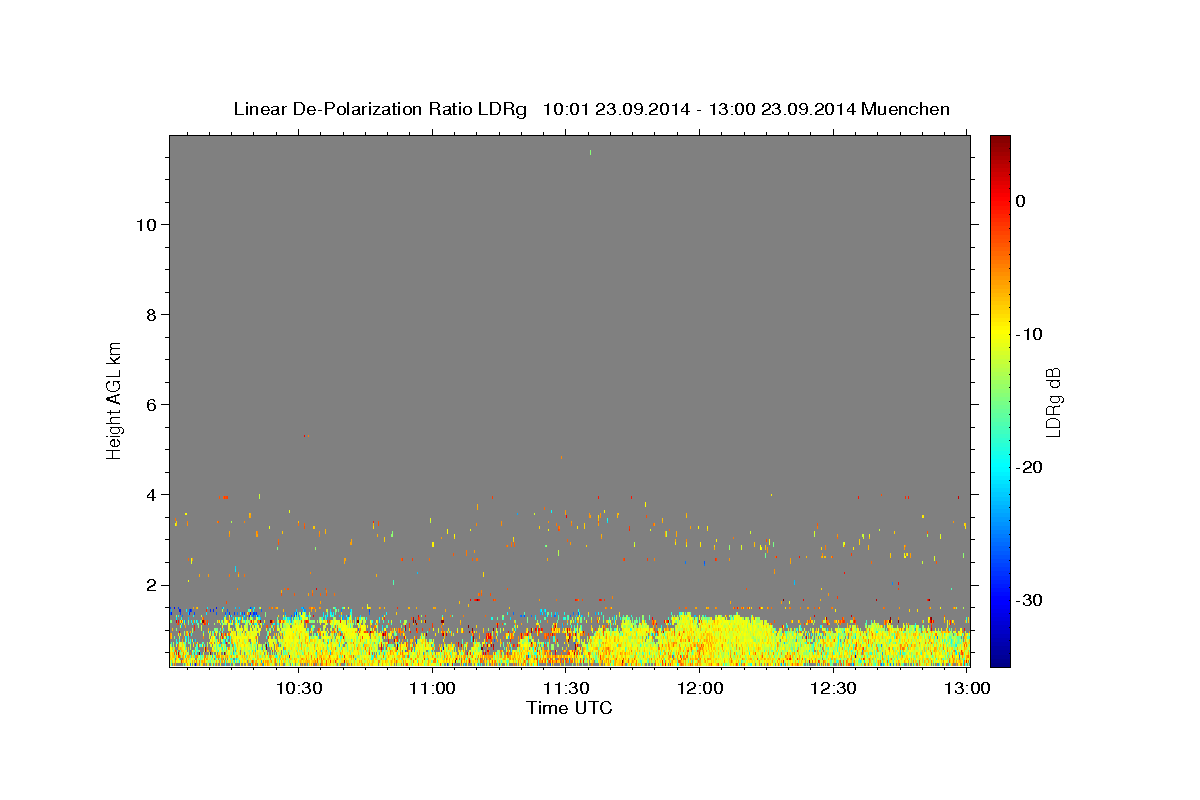Image resolution: width=1200 pixels, height=800 pixels.
Task: Click the 13:00 time tick label
Action: [x=967, y=688]
